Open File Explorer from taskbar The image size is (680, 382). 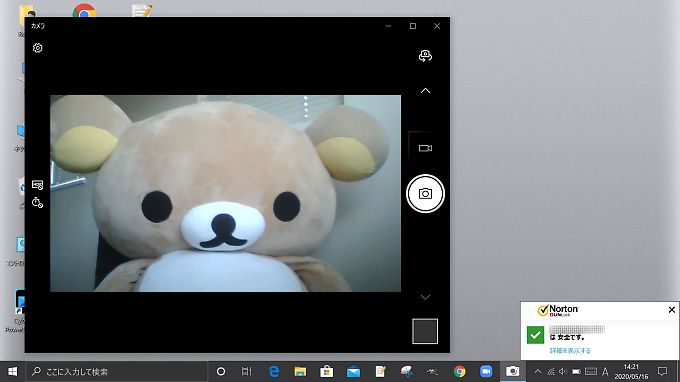pyautogui.click(x=300, y=372)
